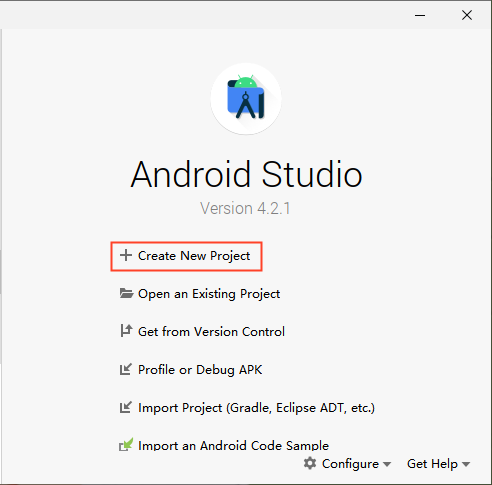Click the plus icon beside Create New Project
492x485 pixels.
click(126, 255)
